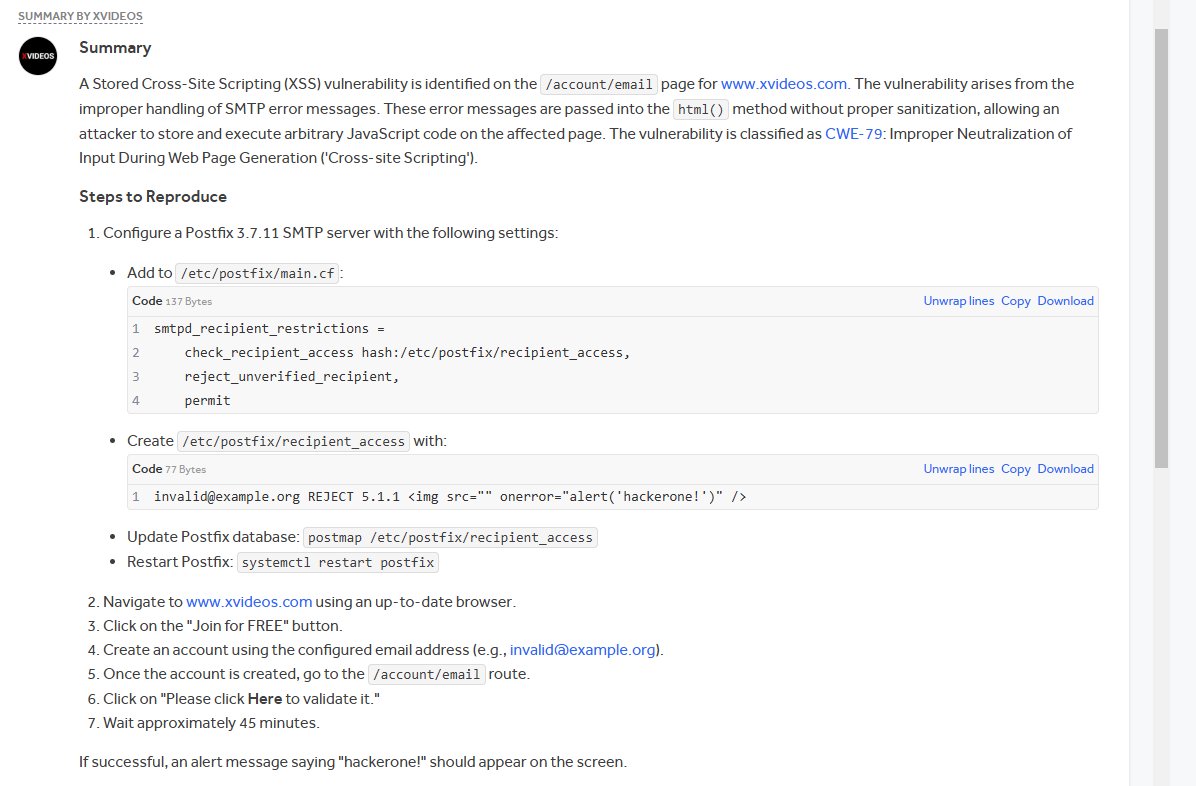The image size is (1196, 786).
Task: Click the 'html()' inline code
Action: pos(700,109)
